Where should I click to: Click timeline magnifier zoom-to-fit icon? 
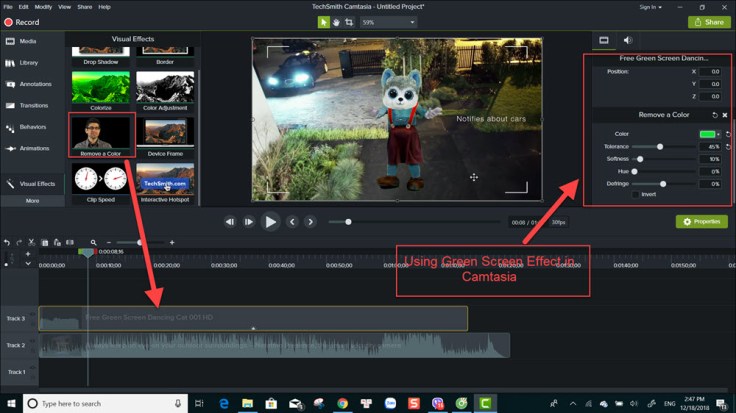[x=93, y=243]
